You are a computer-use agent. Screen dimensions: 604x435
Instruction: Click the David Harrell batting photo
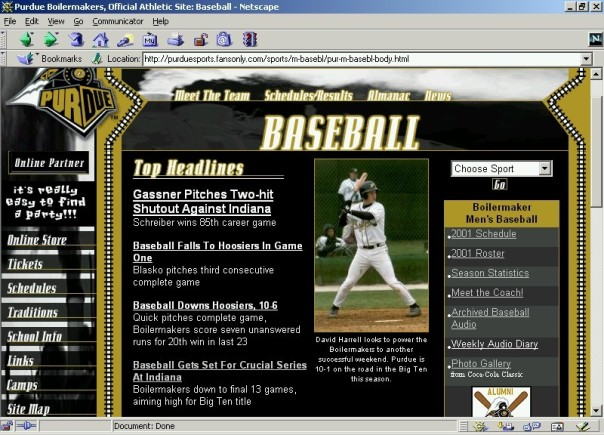(371, 245)
